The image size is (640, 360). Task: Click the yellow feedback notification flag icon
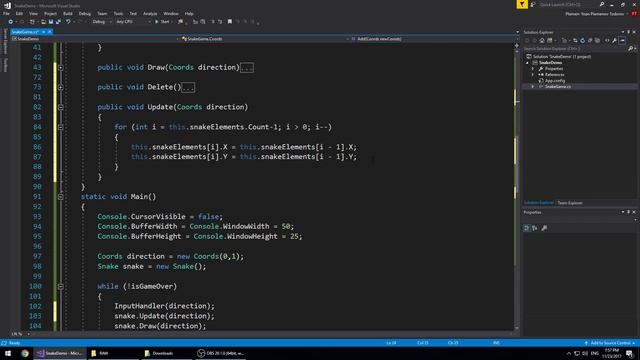pyautogui.click(x=522, y=4)
